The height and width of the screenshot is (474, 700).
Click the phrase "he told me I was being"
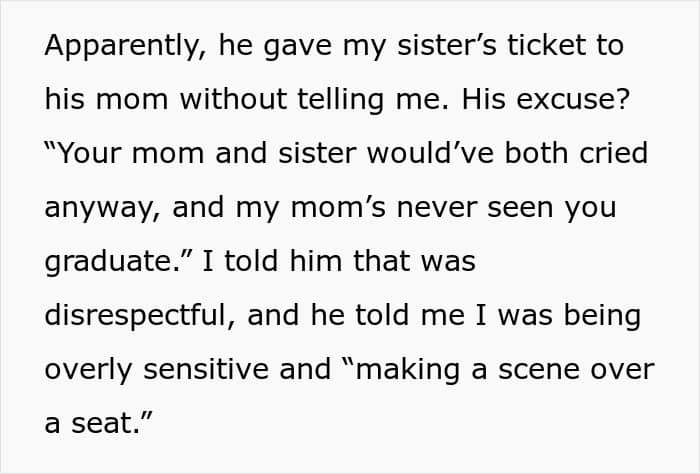tap(476, 316)
